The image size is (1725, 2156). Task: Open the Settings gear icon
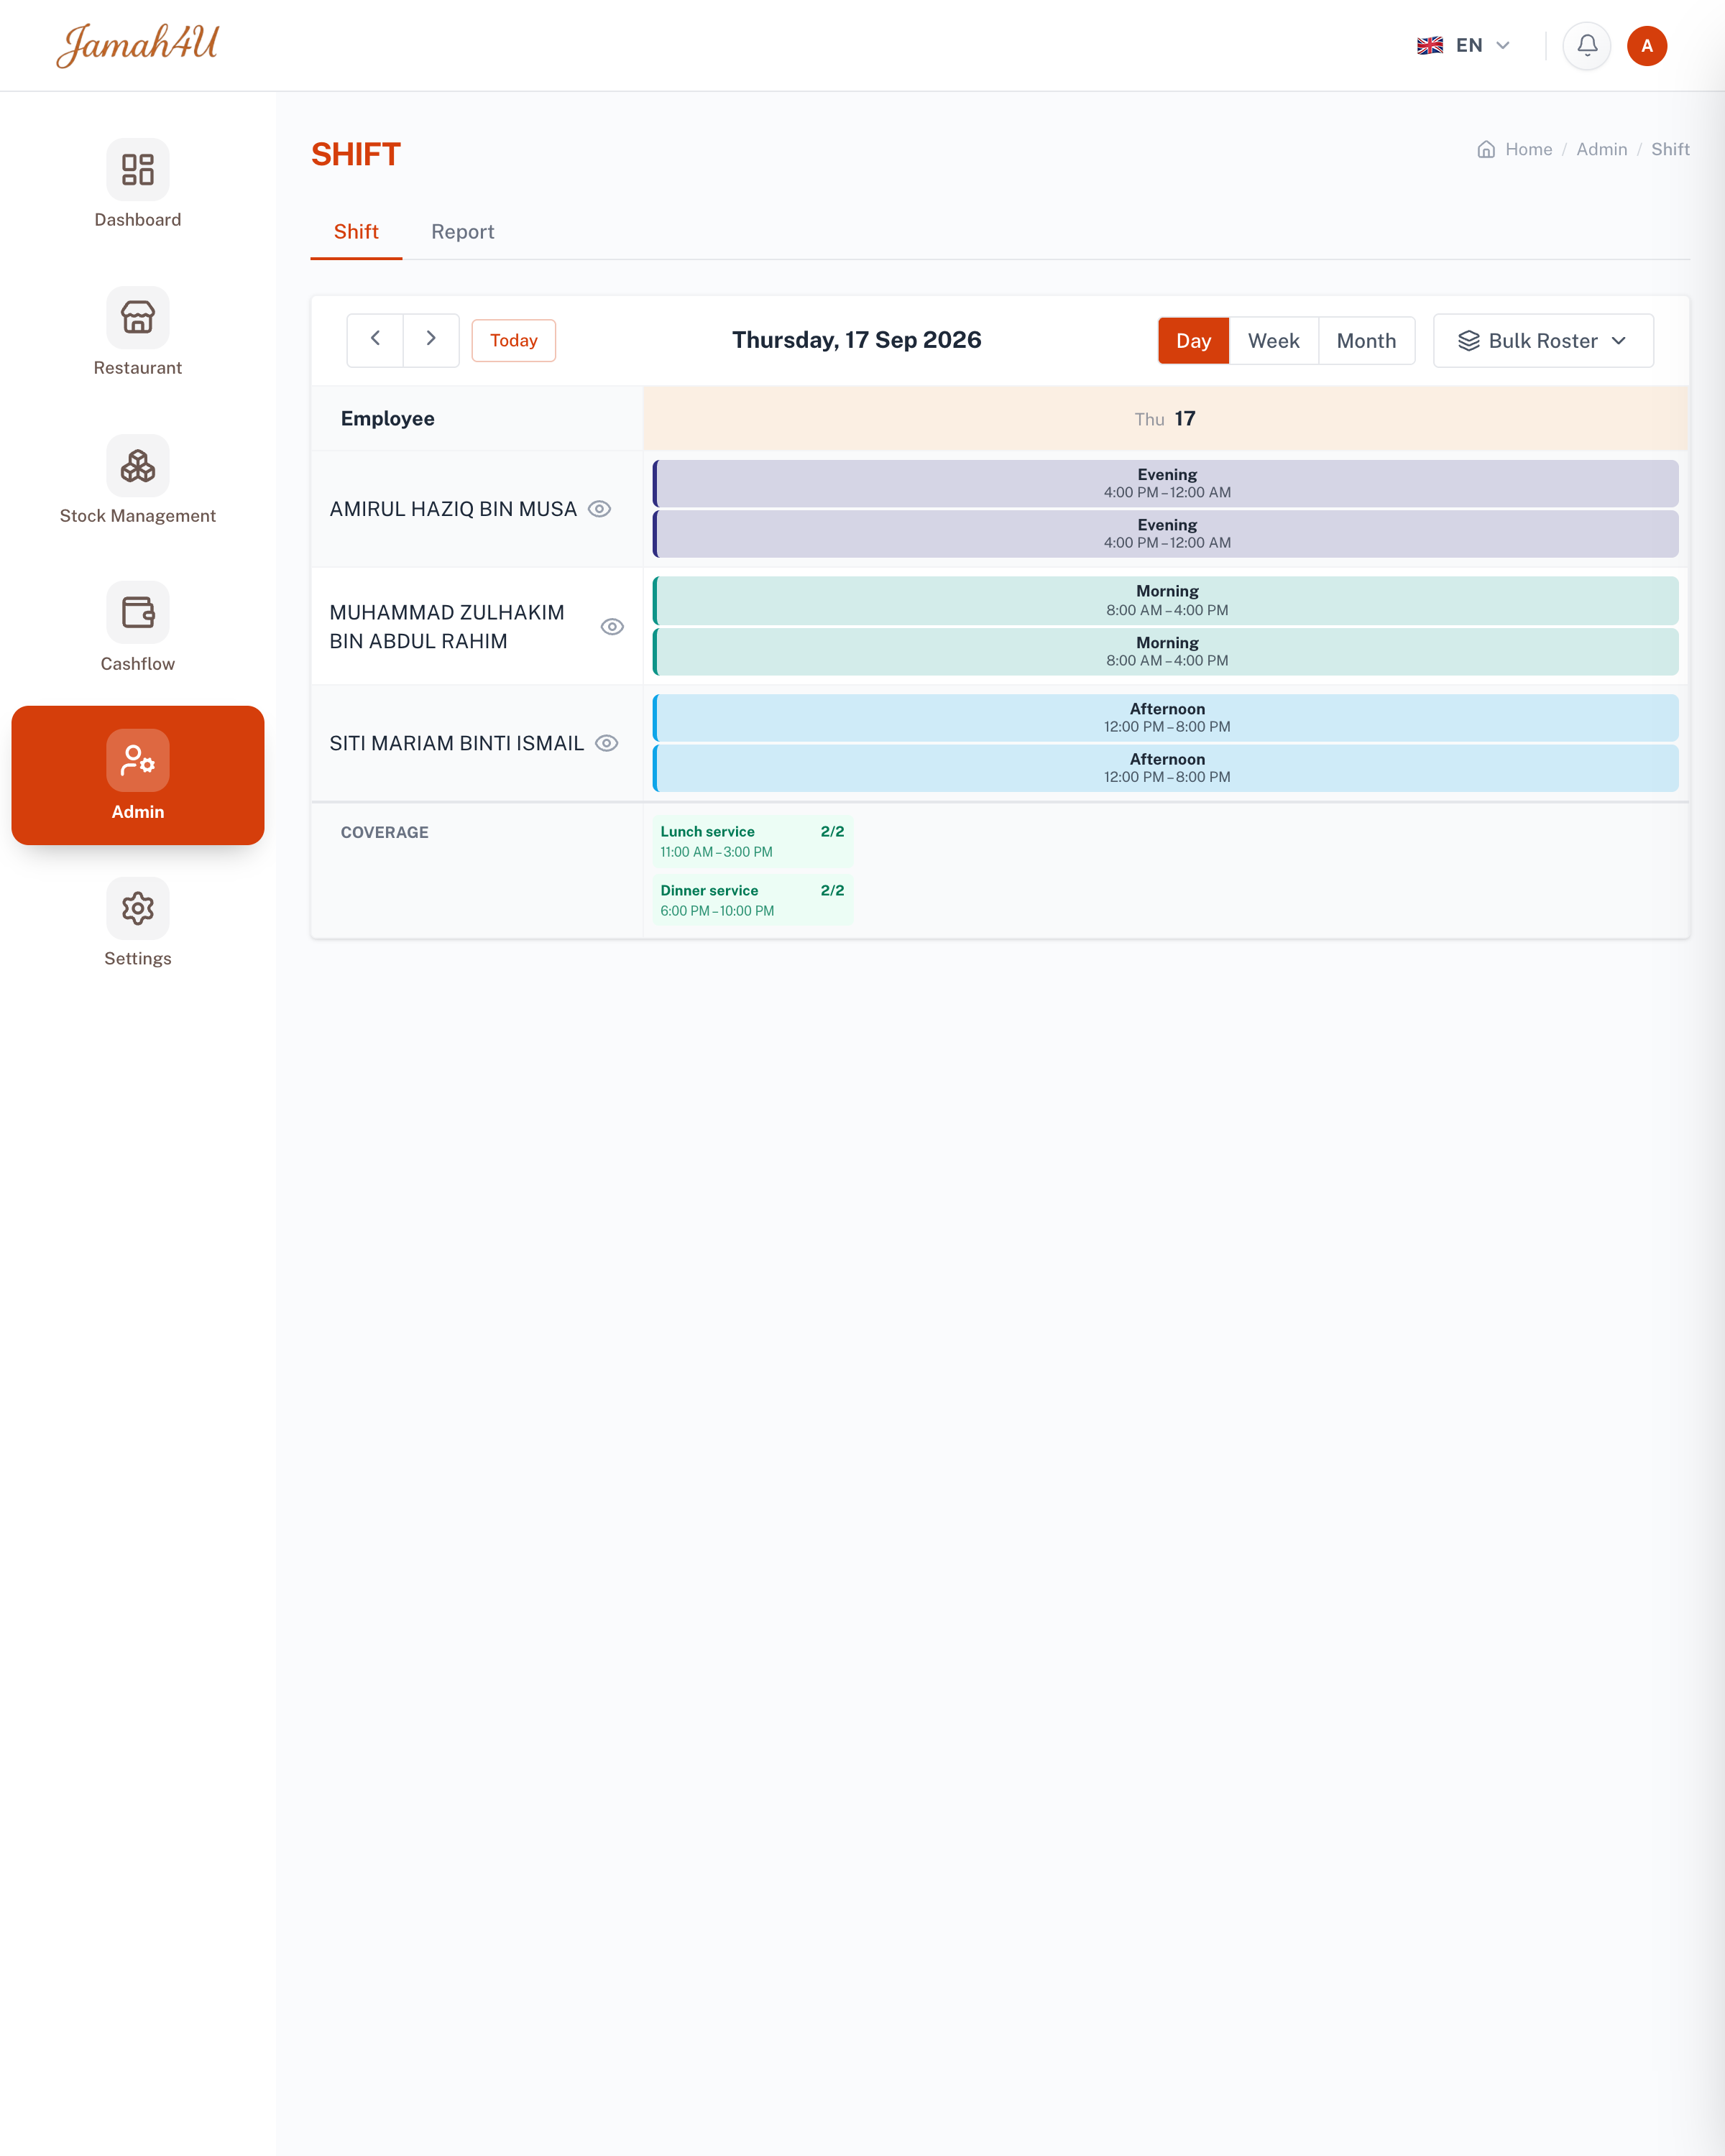point(138,908)
